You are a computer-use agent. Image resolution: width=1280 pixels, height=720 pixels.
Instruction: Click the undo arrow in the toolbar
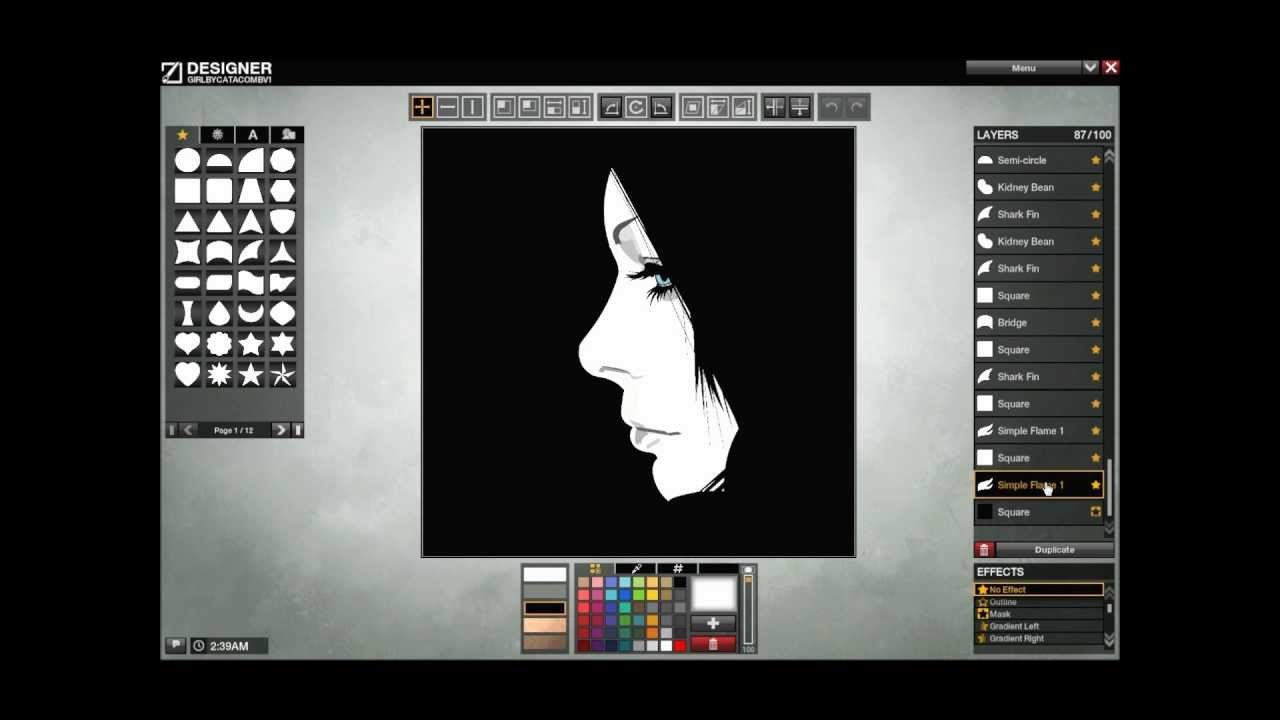[831, 107]
